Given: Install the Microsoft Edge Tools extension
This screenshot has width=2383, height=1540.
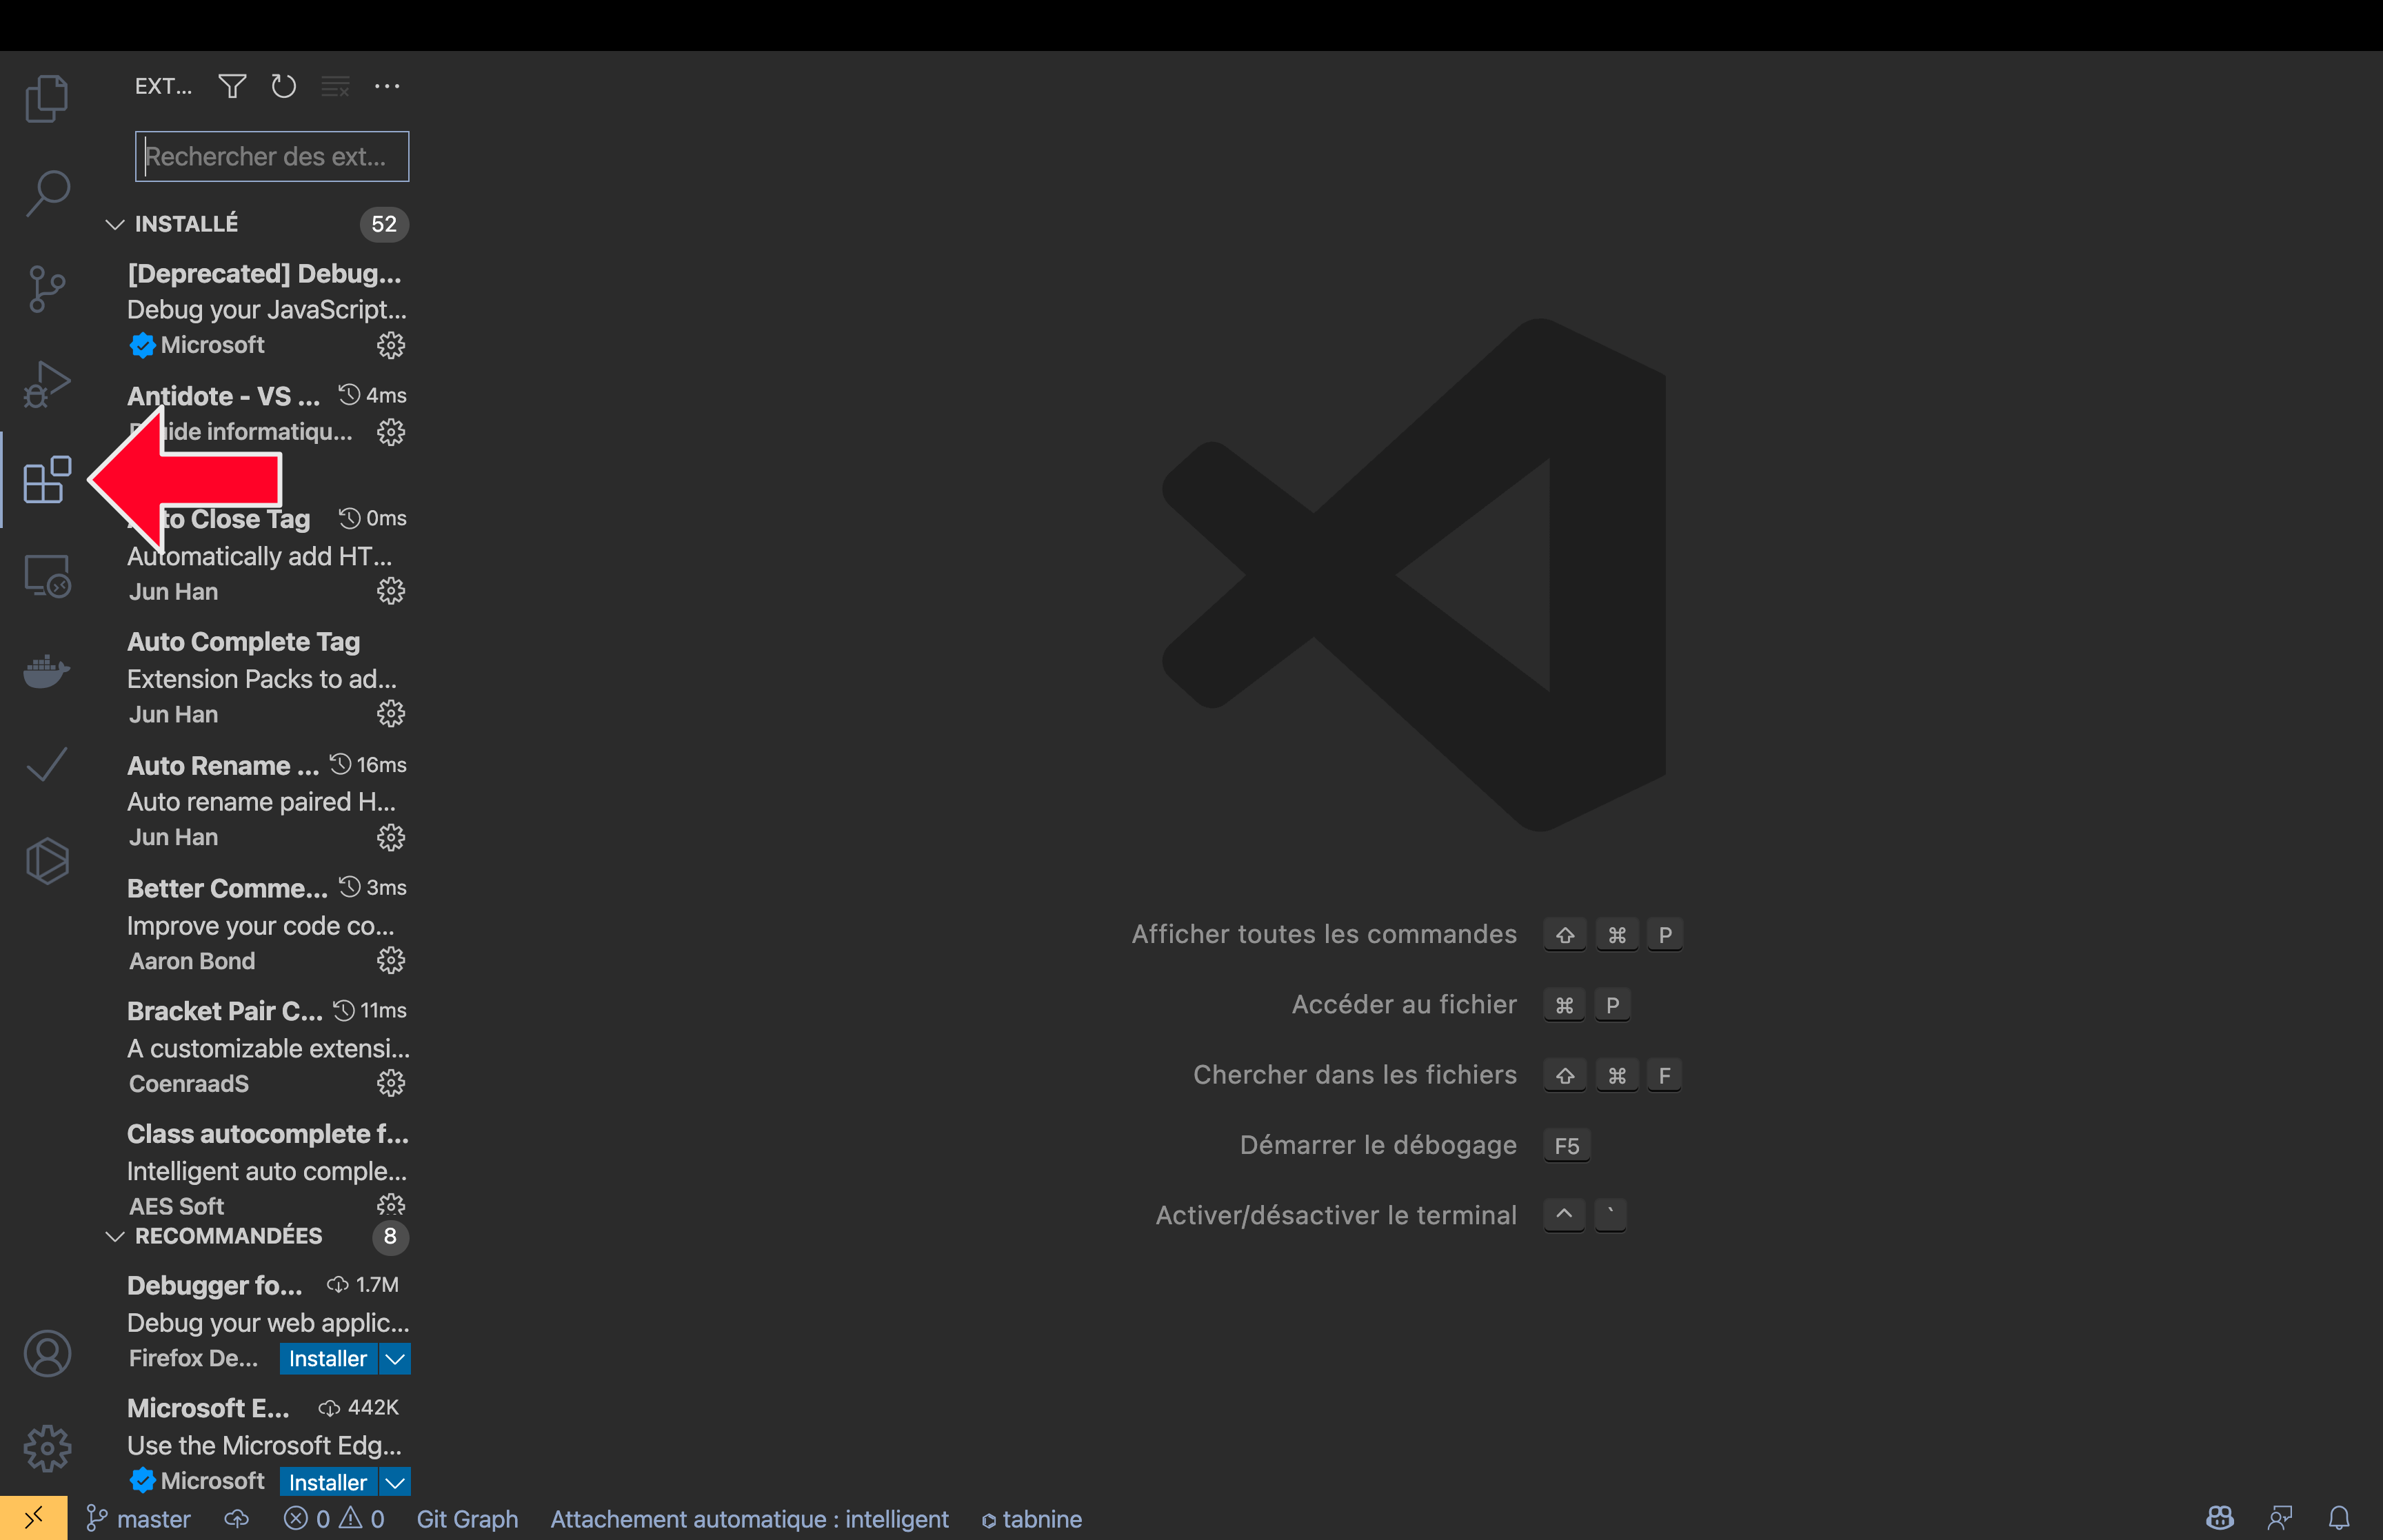Looking at the screenshot, I should pos(328,1482).
